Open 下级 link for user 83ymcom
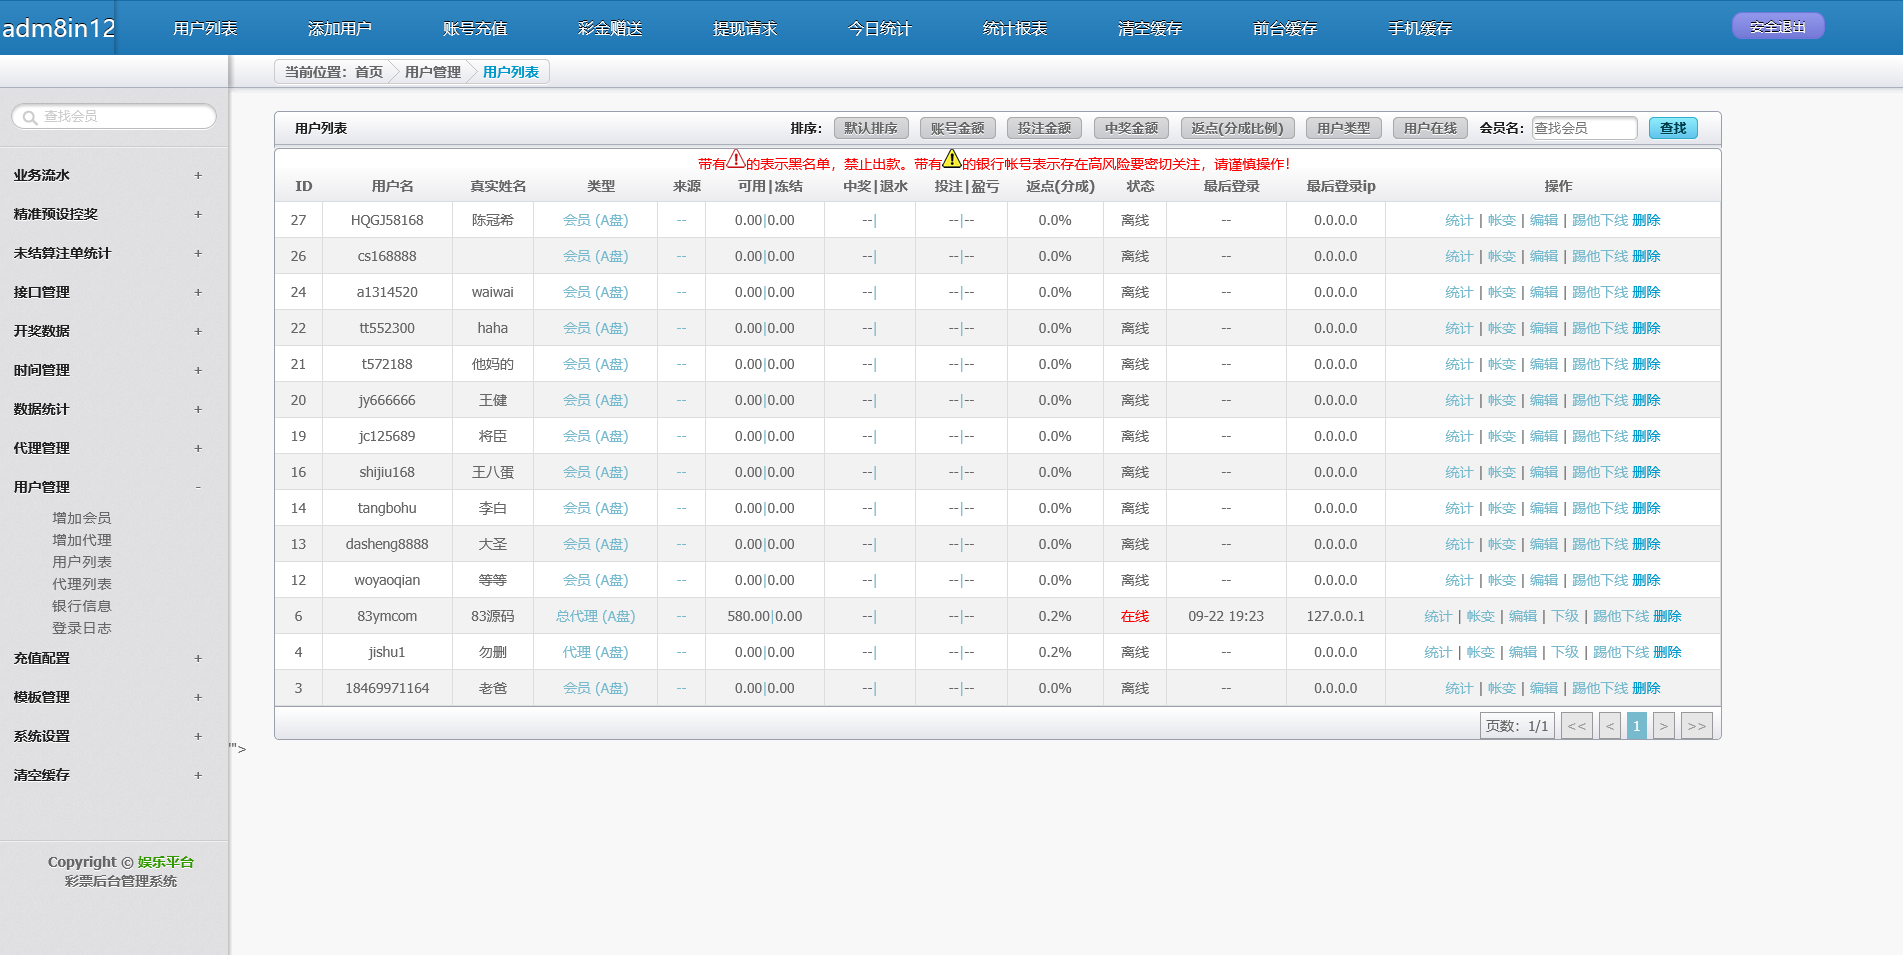 coord(1565,616)
